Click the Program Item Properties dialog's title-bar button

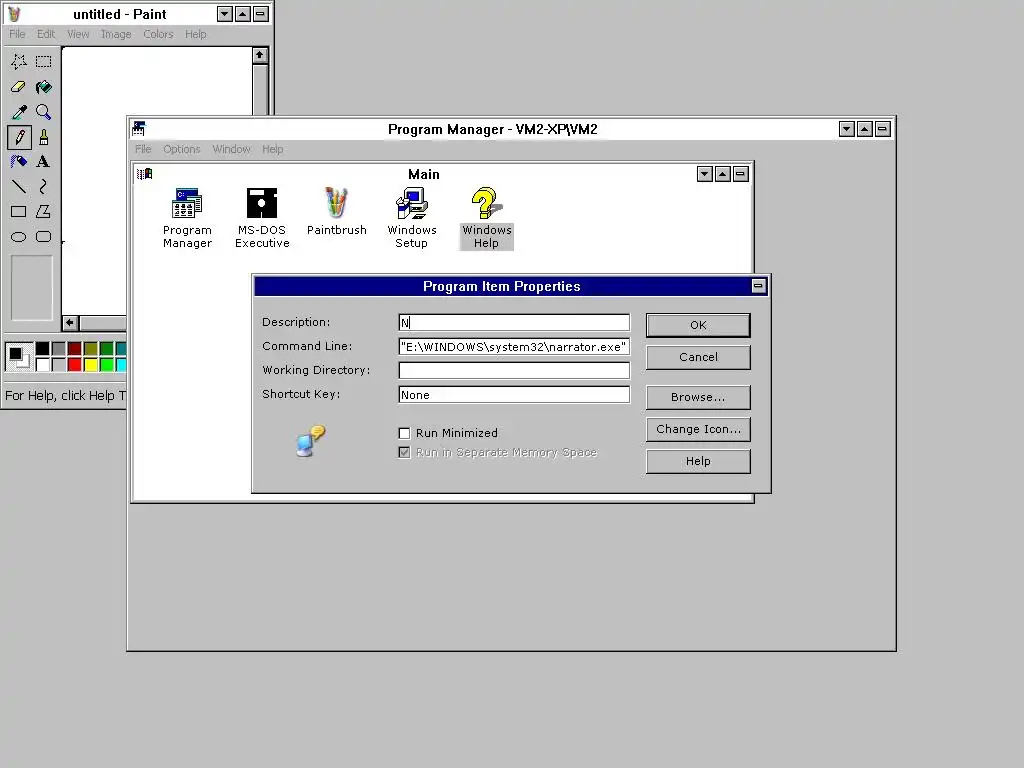pos(758,285)
